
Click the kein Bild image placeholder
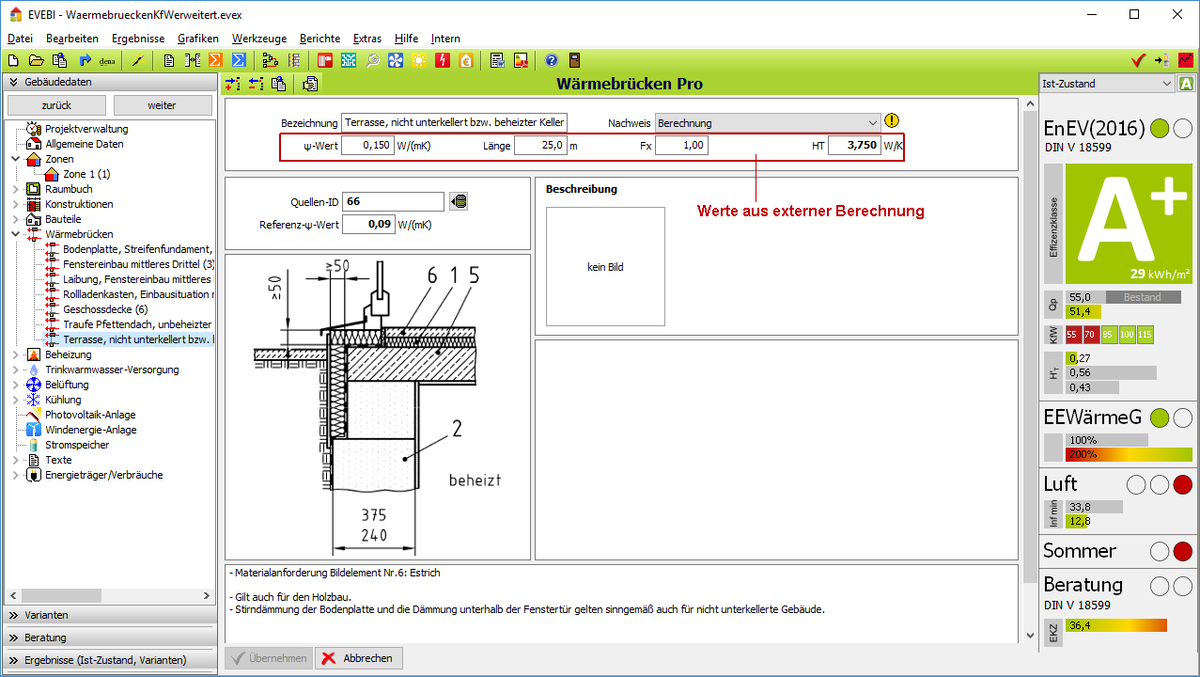pyautogui.click(x=605, y=267)
